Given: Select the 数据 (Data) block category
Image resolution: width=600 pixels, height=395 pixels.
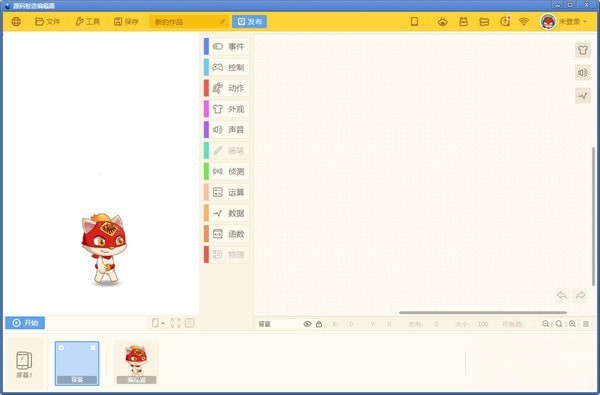Looking at the screenshot, I should [227, 213].
